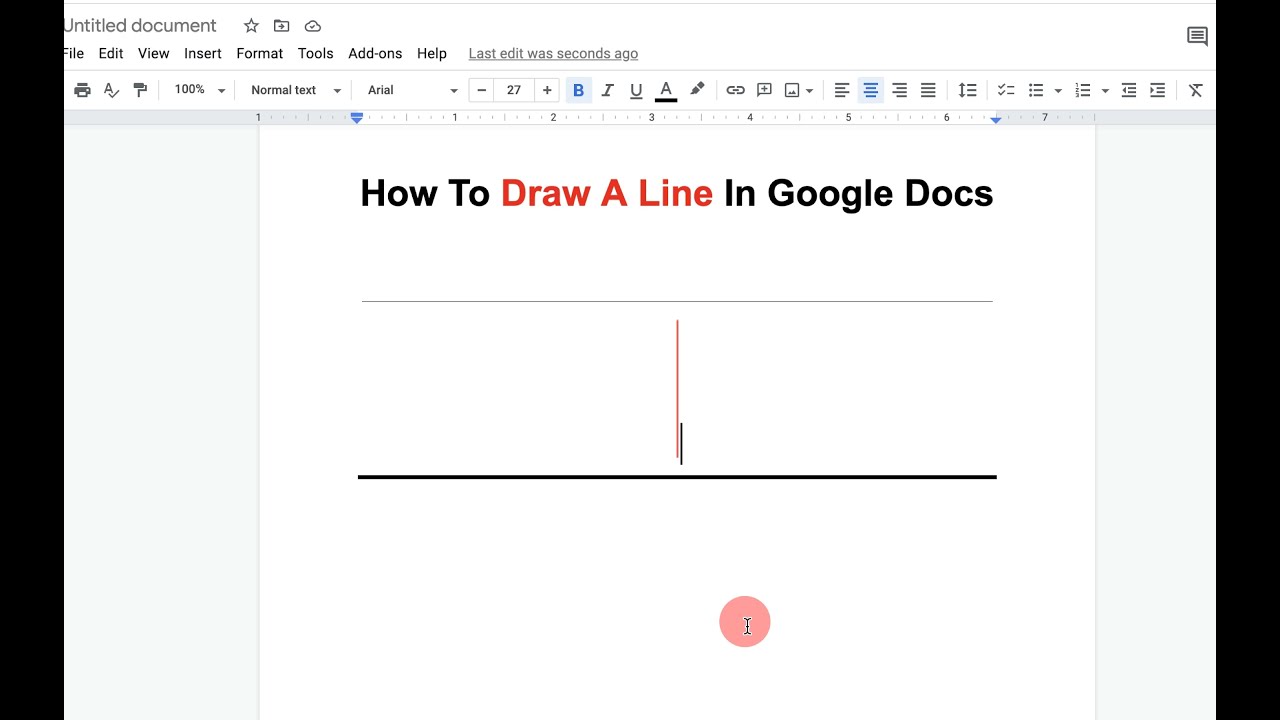This screenshot has height=720, width=1280.
Task: Decrease font size with minus button
Action: 481,90
